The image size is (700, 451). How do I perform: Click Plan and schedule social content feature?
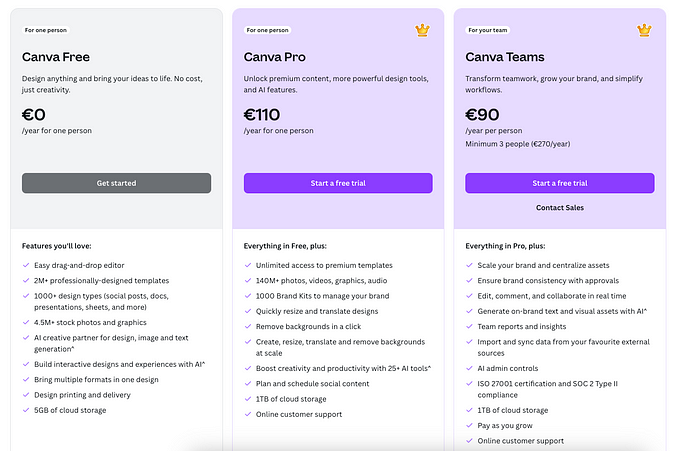coord(312,384)
